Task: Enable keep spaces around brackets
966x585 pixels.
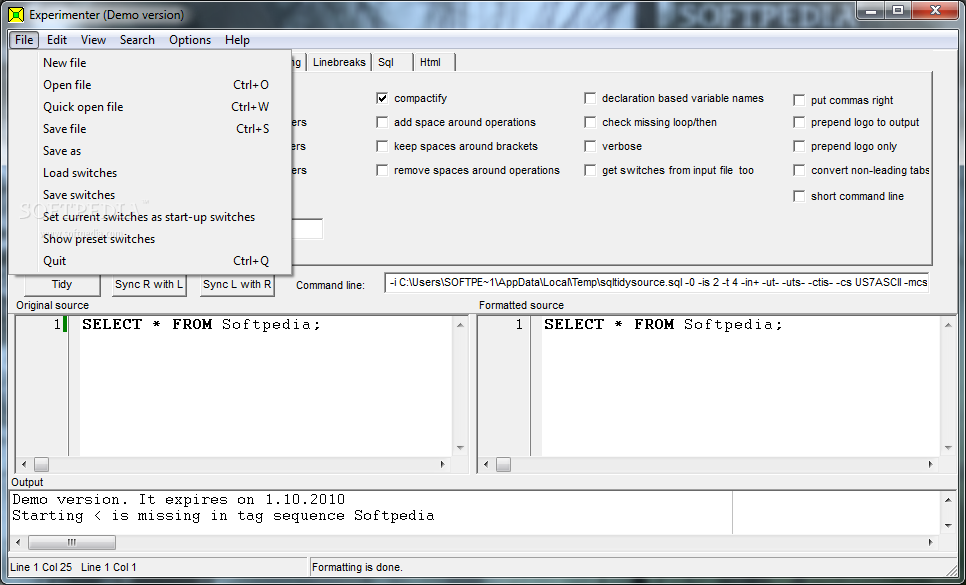Action: pos(382,147)
